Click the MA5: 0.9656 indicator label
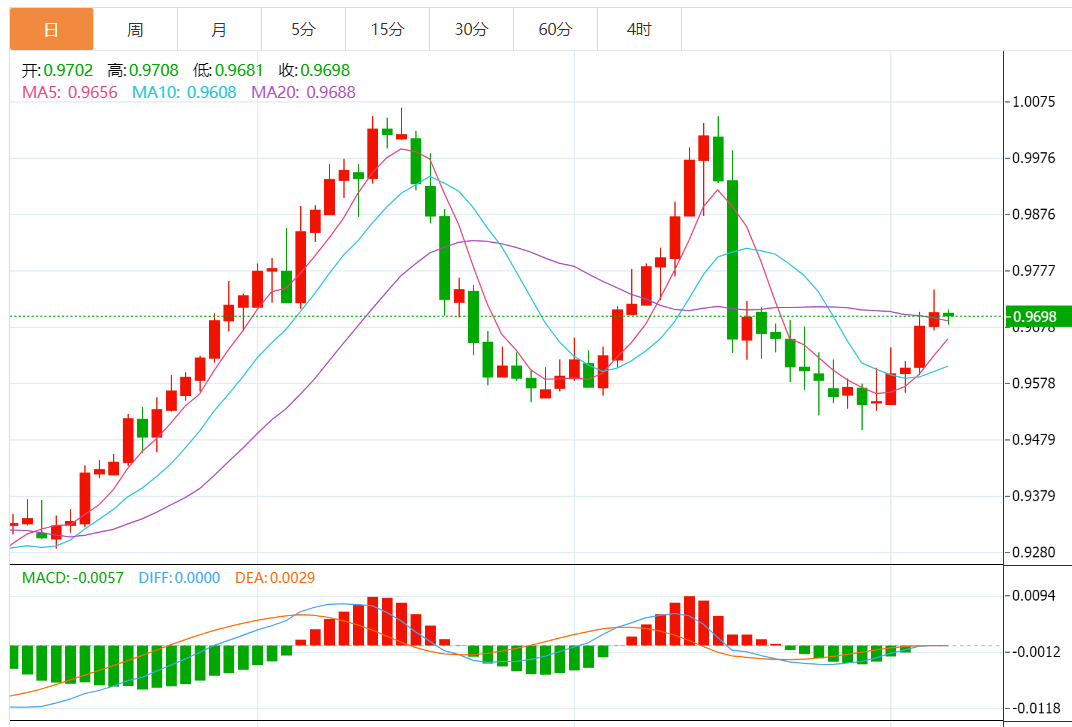1072x727 pixels. pos(70,92)
